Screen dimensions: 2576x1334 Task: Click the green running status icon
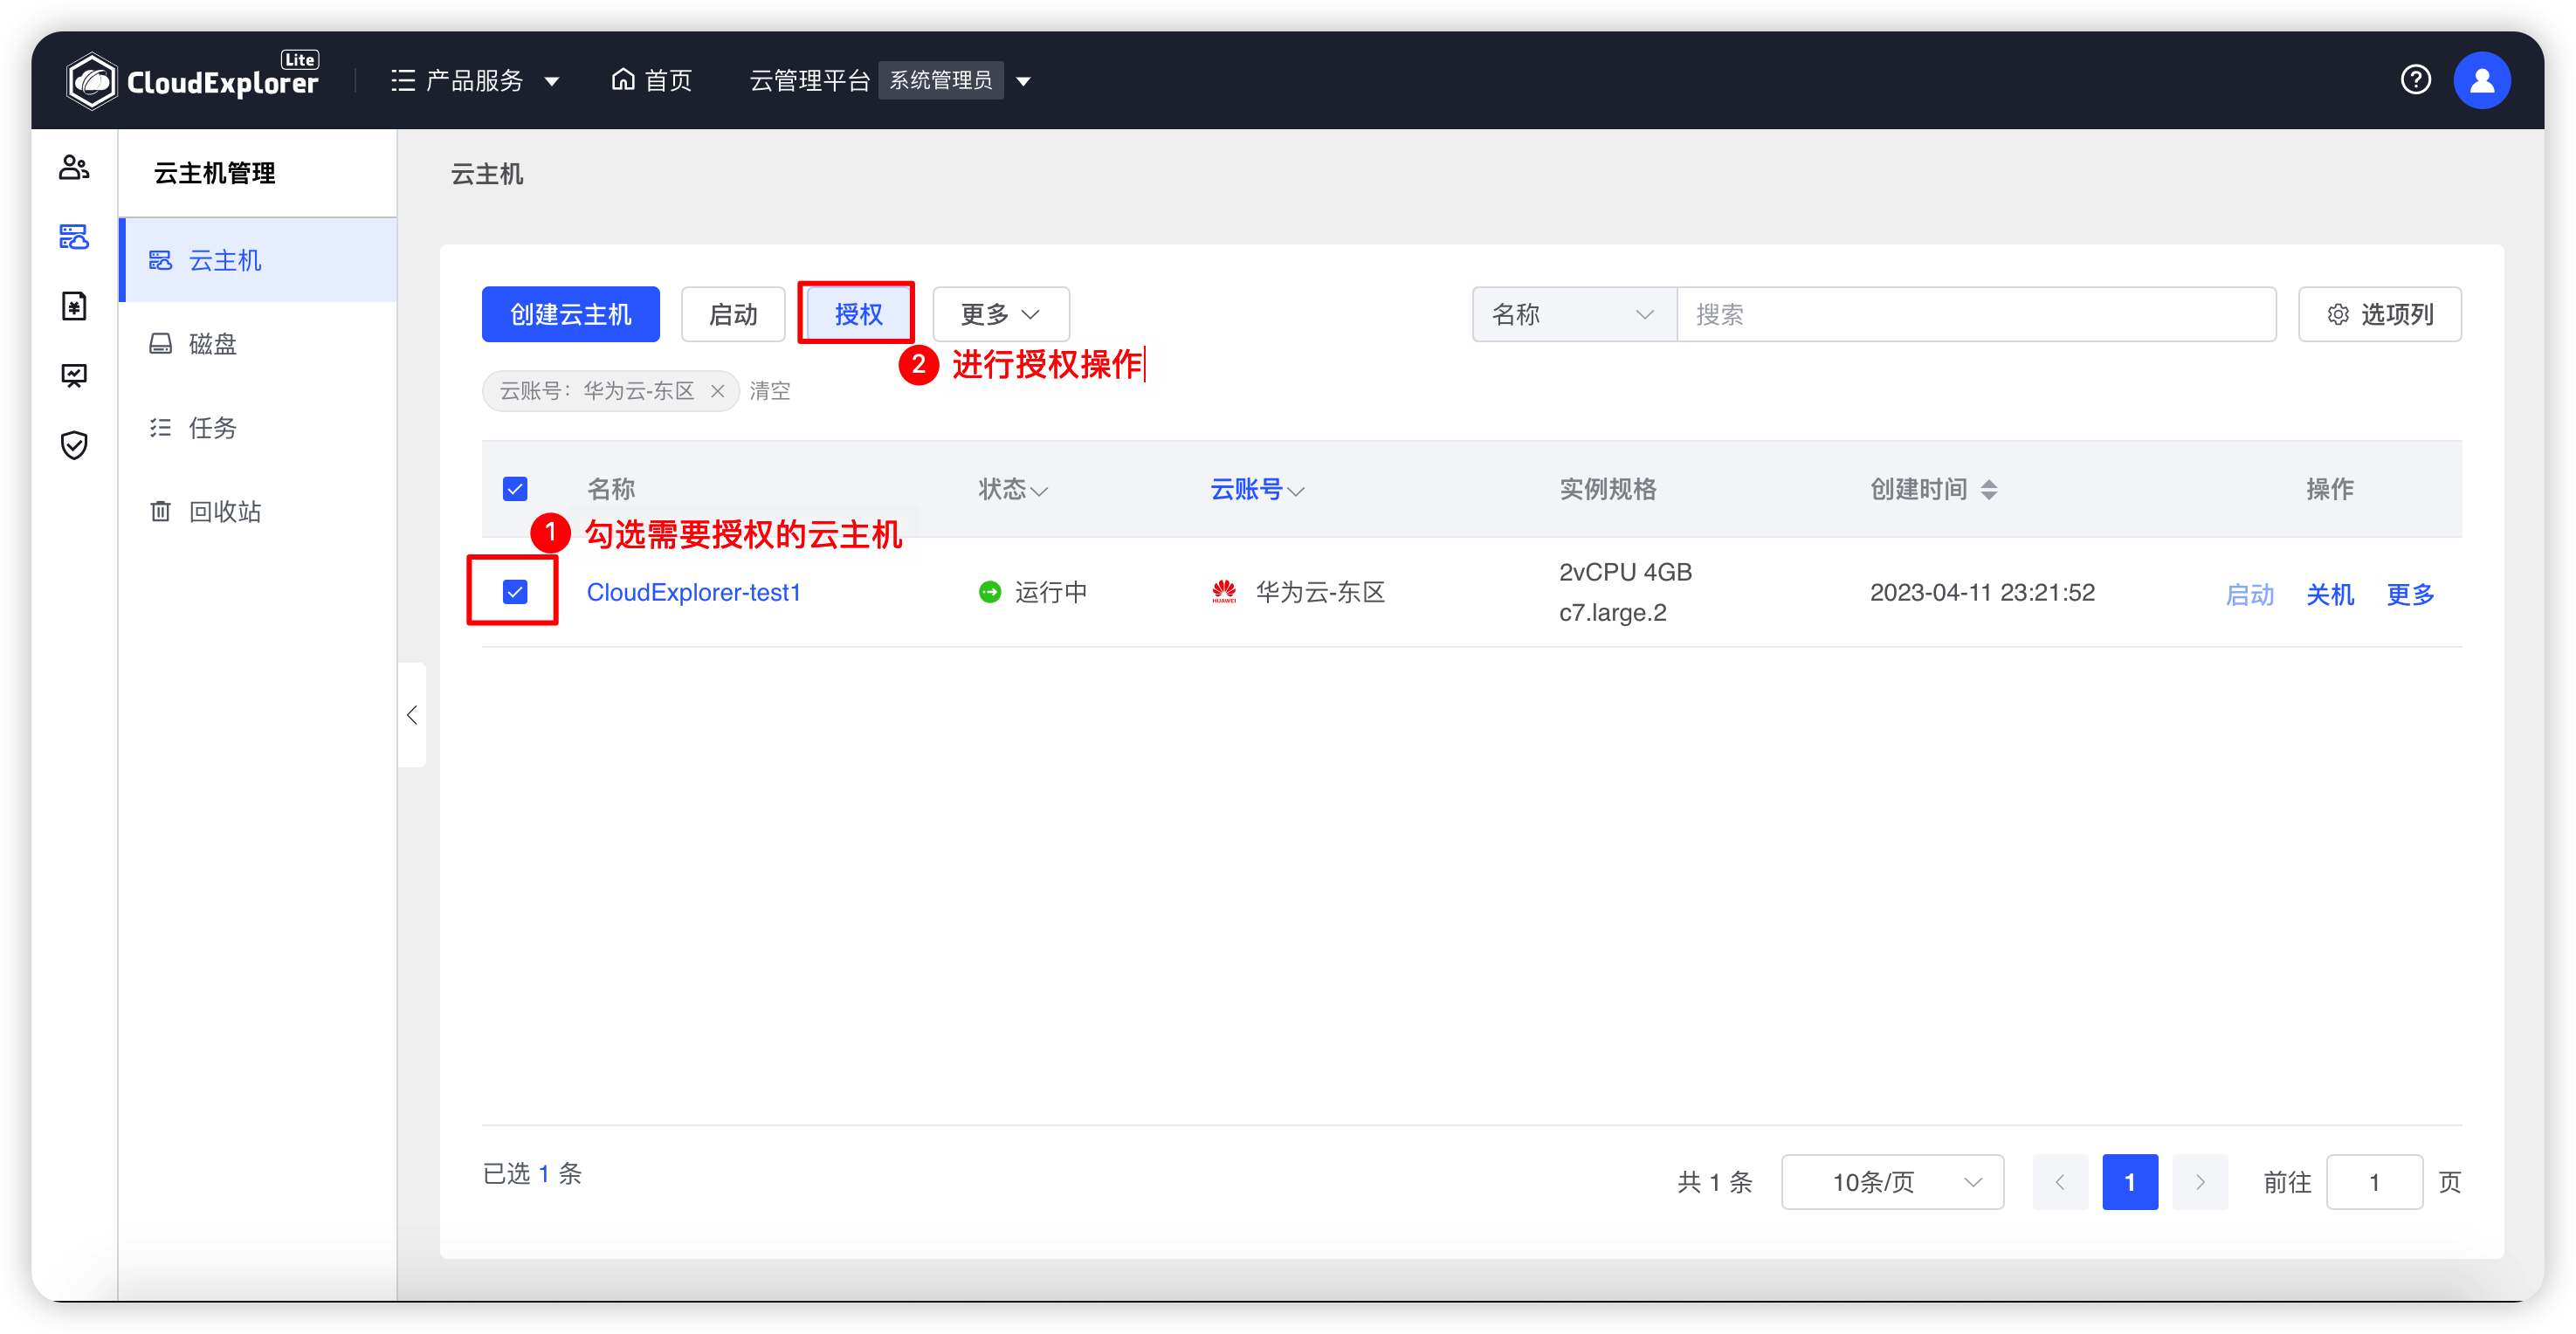click(x=989, y=592)
